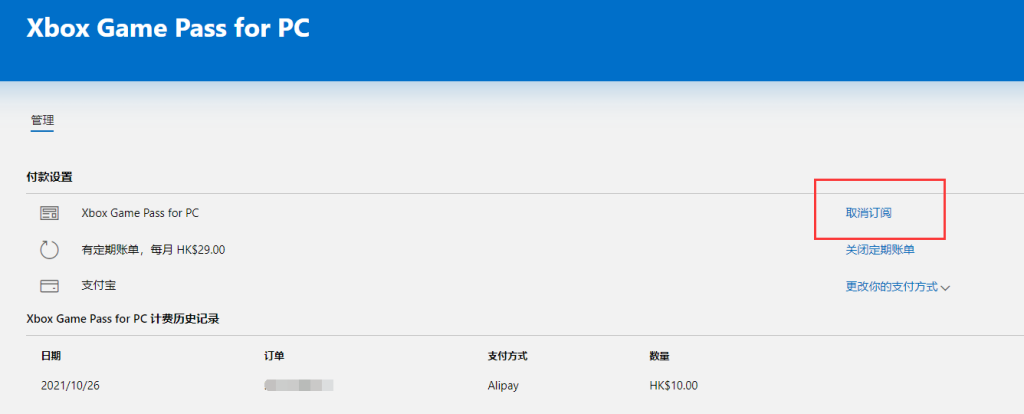Click the 日期 column header
Image resolution: width=1024 pixels, height=414 pixels.
point(51,356)
